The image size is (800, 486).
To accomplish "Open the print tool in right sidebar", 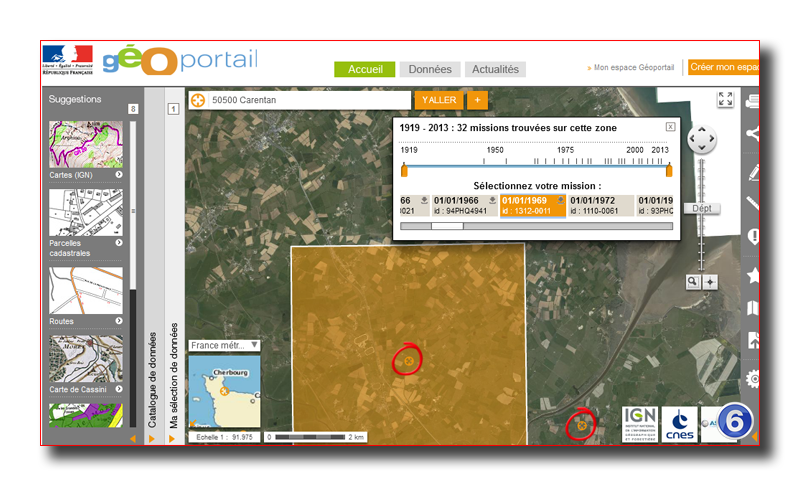I will click(752, 102).
